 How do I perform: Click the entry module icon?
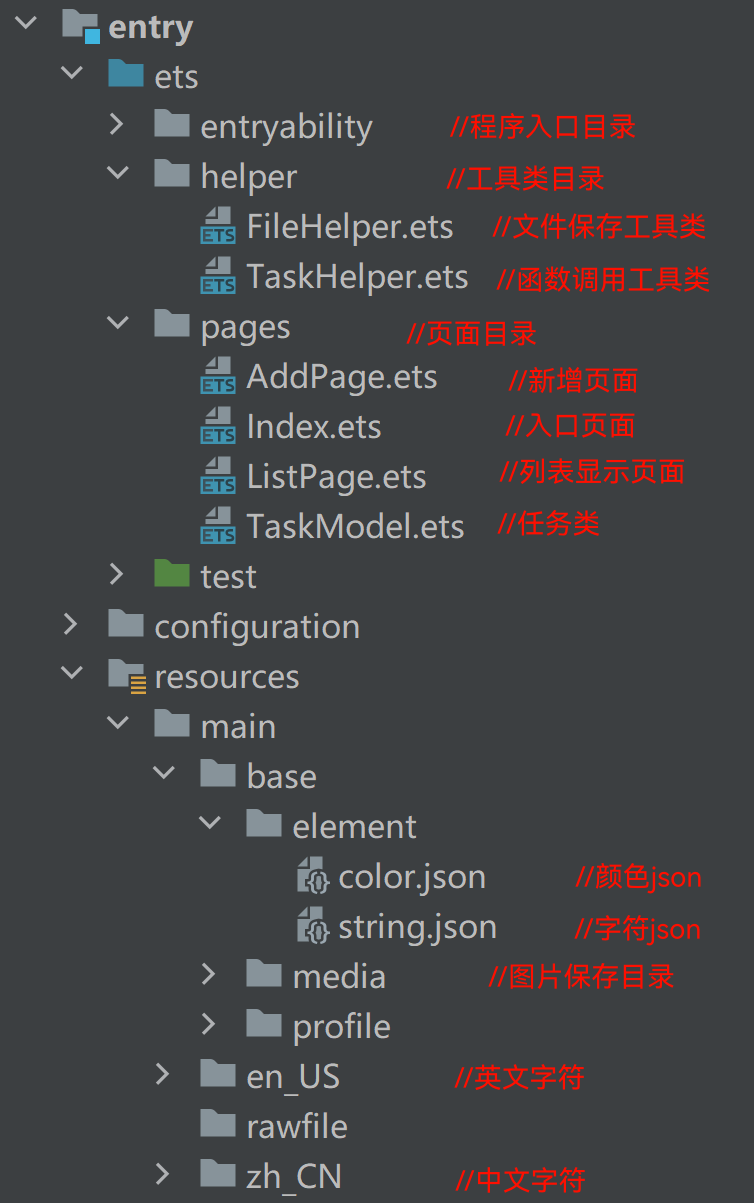coord(81,26)
